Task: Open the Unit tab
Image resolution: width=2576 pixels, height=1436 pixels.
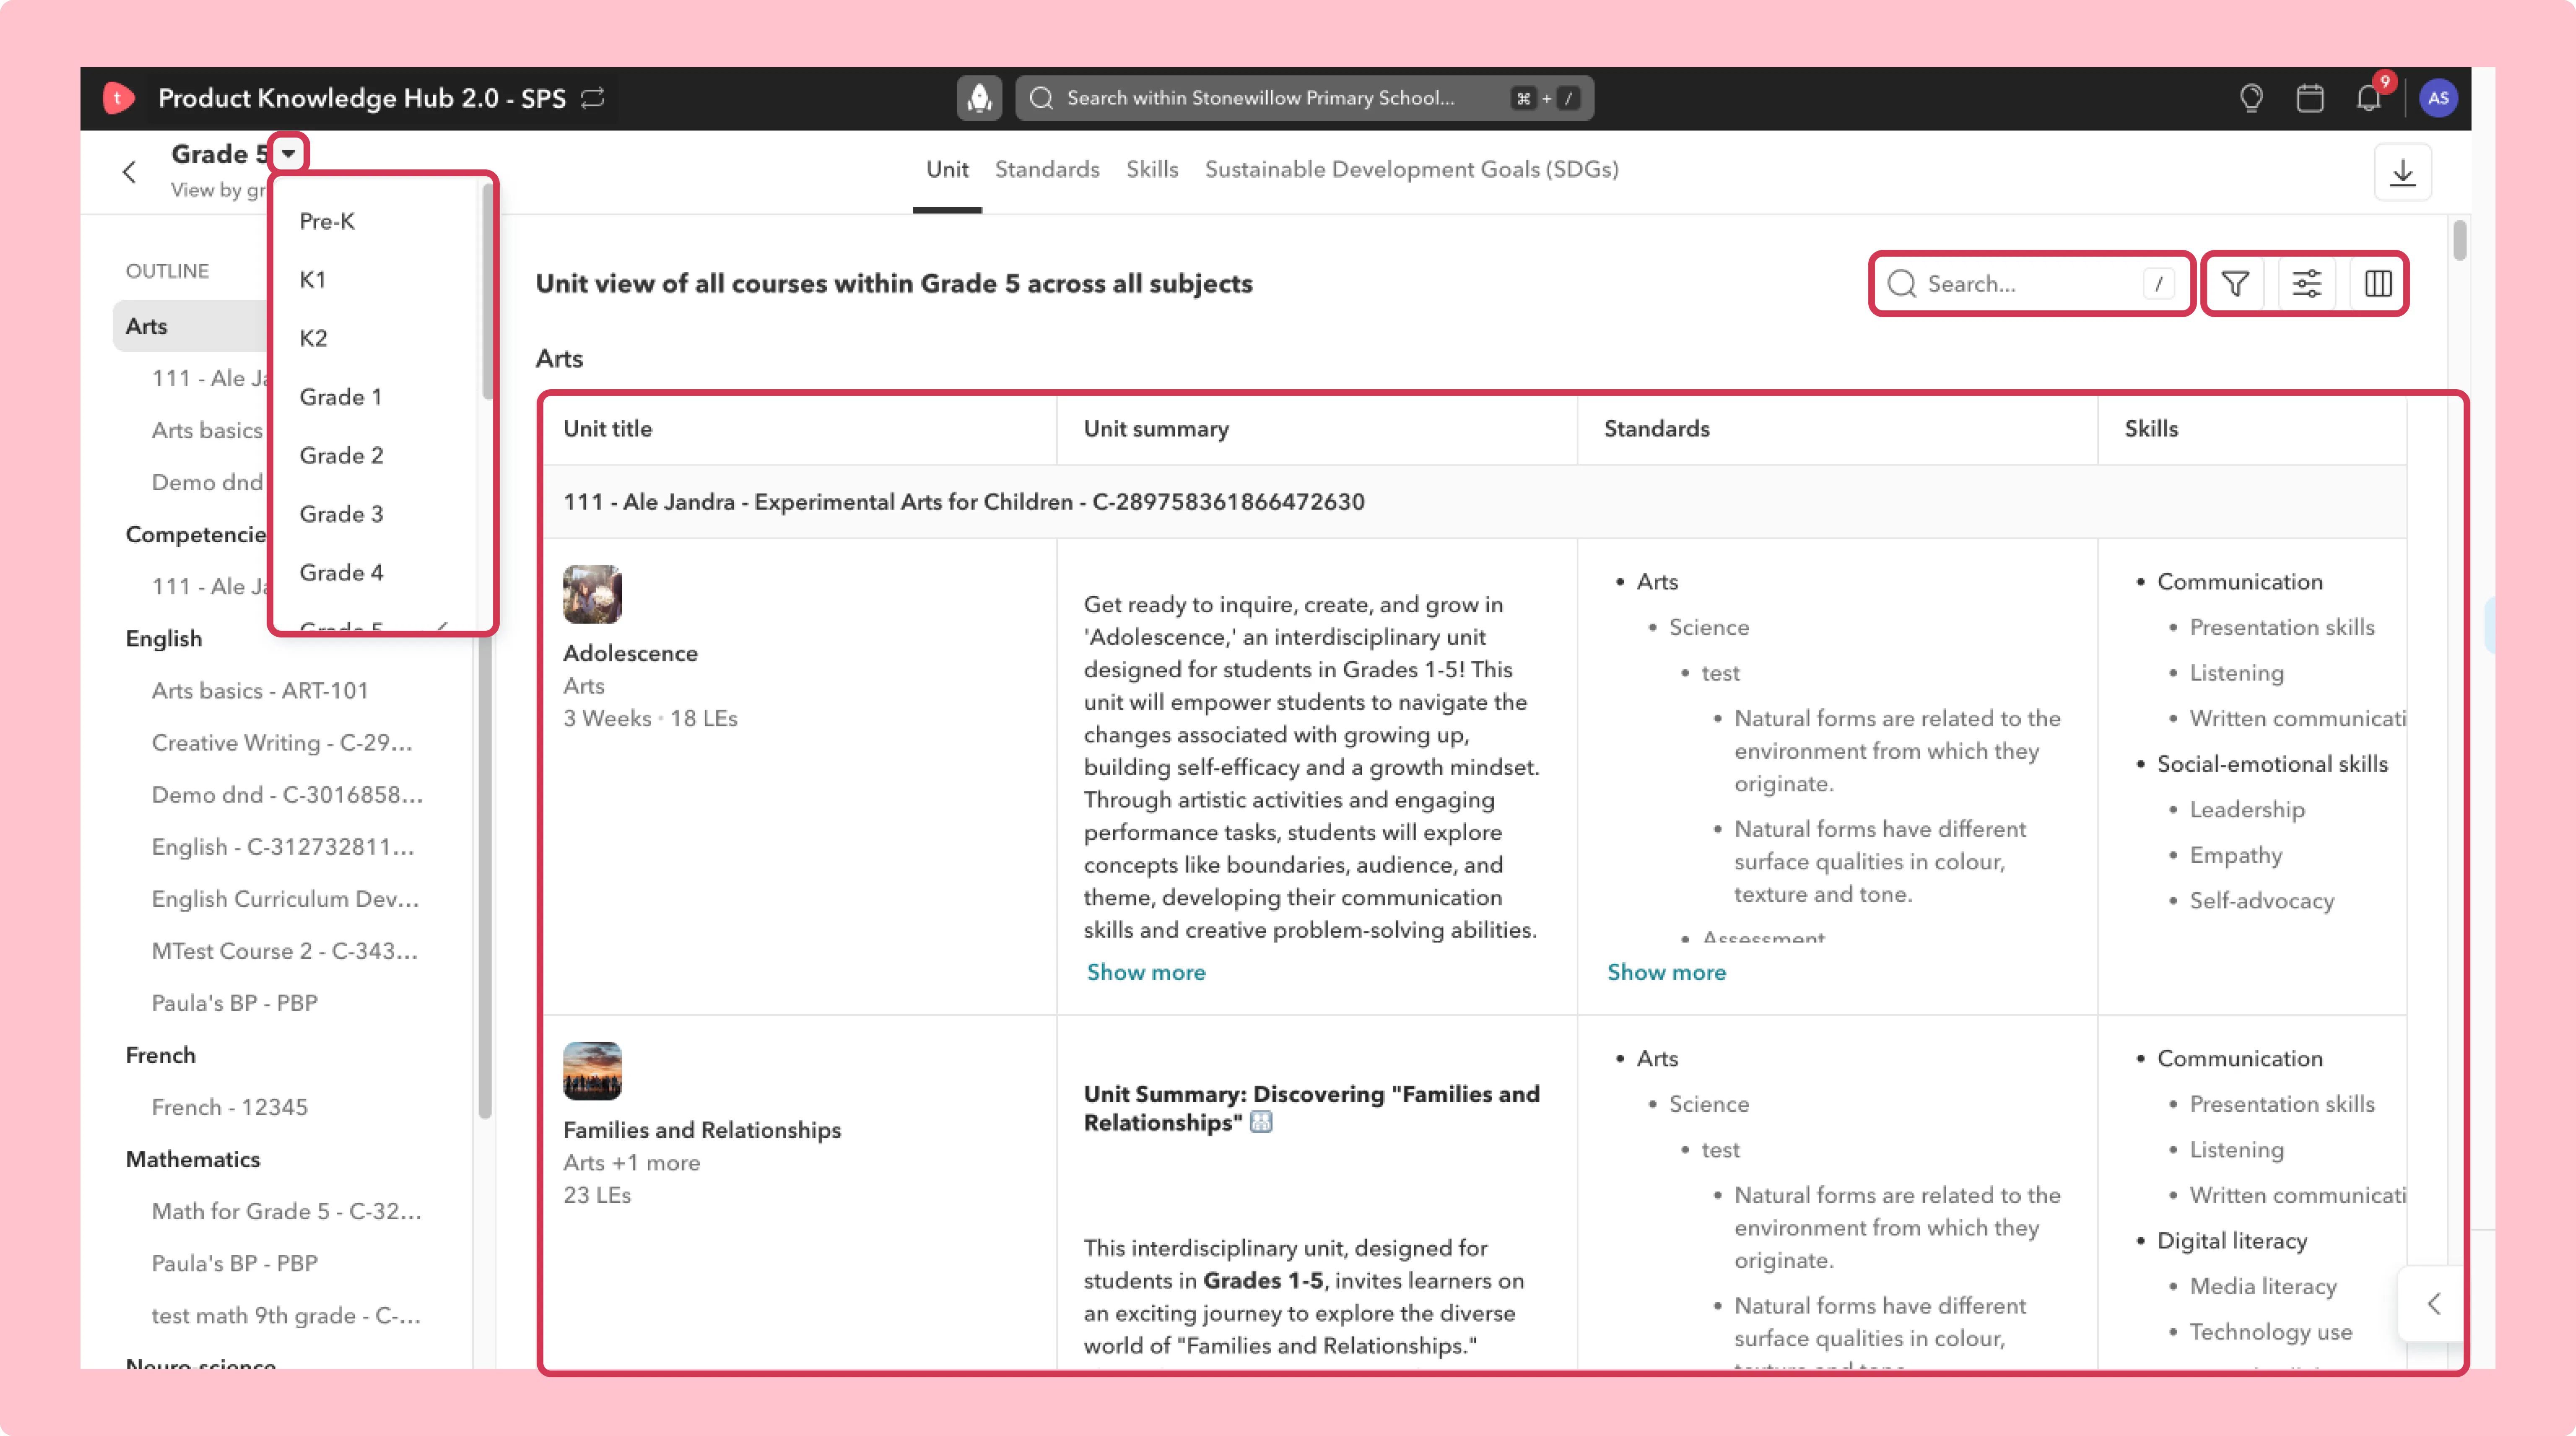Action: pos(947,170)
